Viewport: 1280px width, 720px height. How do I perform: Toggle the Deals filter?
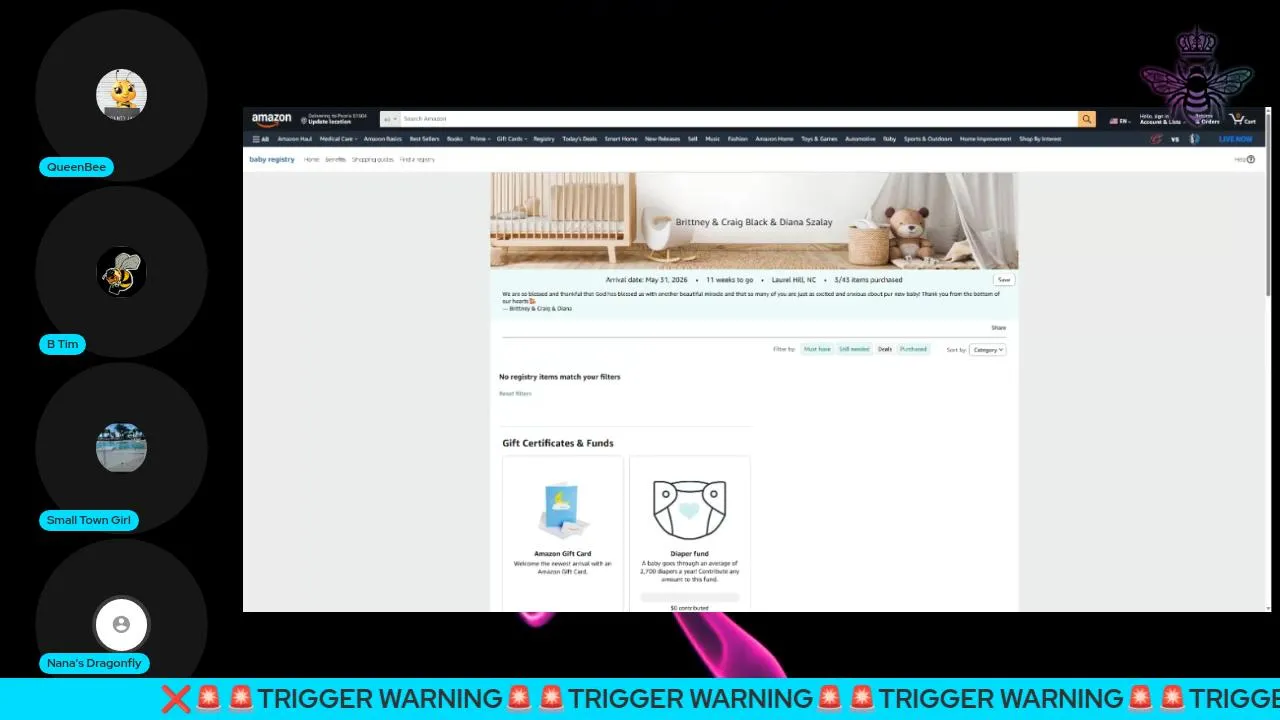885,349
